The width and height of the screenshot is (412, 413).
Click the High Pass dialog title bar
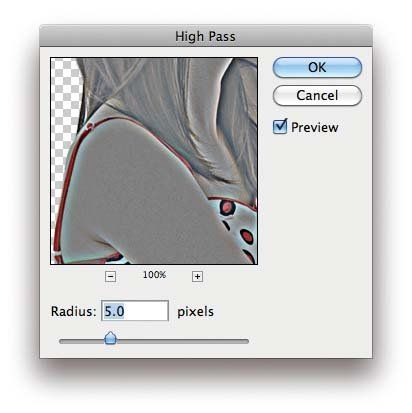(206, 36)
